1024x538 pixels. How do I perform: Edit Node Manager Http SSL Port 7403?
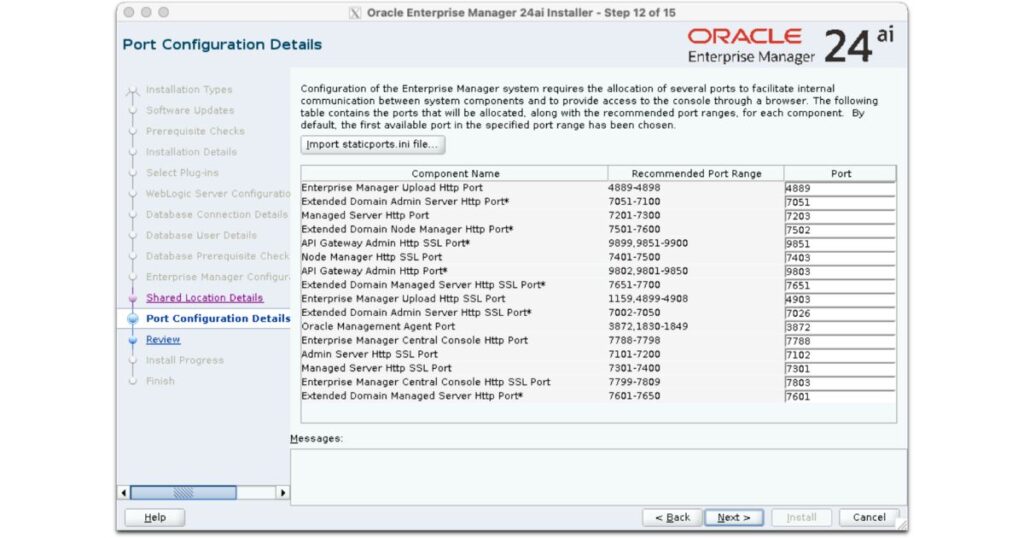(840, 257)
